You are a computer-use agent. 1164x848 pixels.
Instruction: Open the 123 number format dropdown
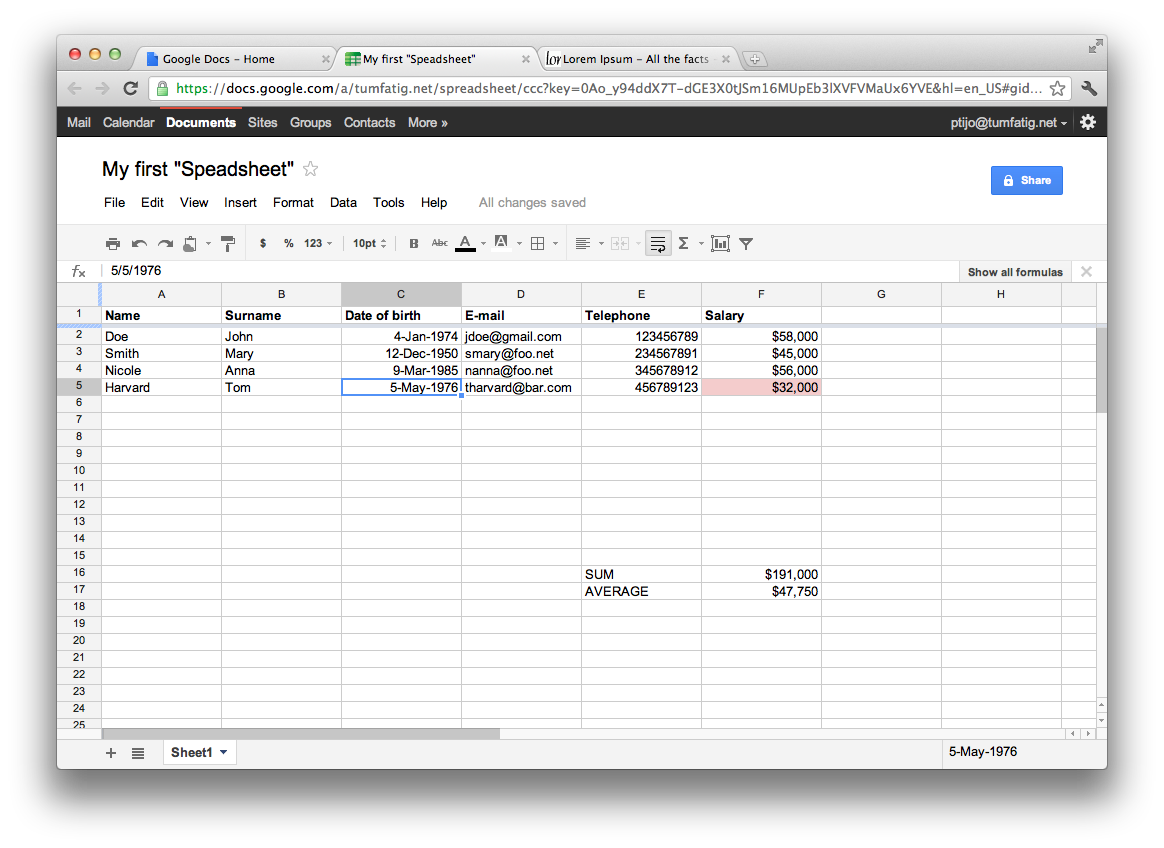(318, 244)
